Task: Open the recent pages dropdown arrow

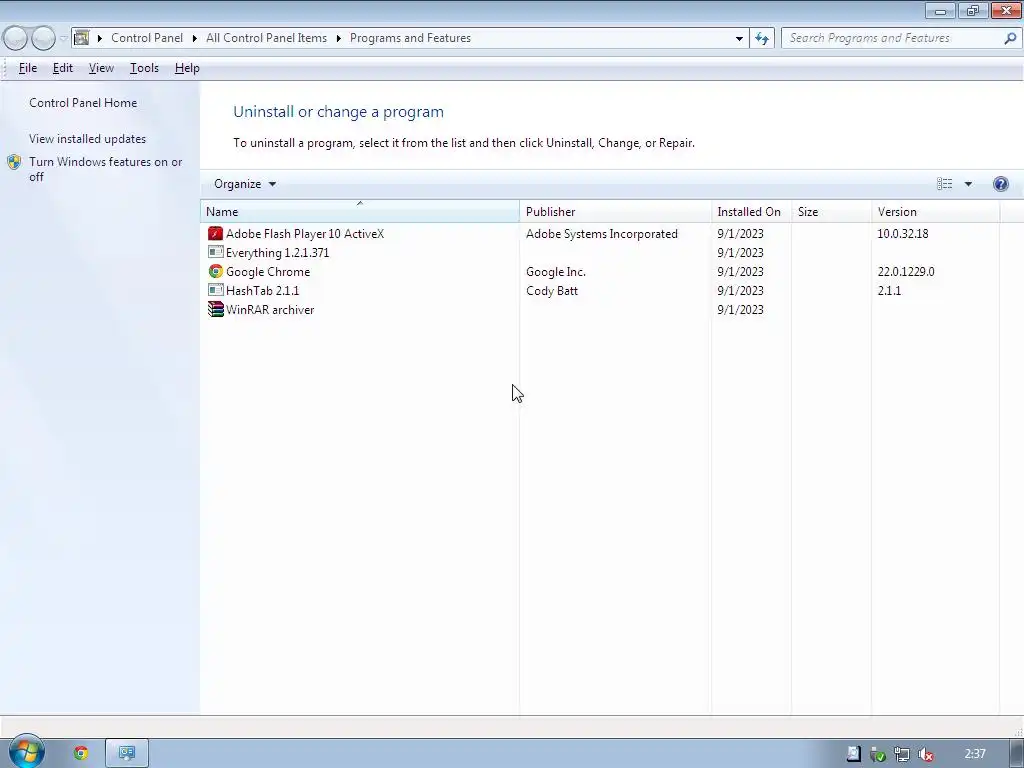Action: (x=63, y=38)
